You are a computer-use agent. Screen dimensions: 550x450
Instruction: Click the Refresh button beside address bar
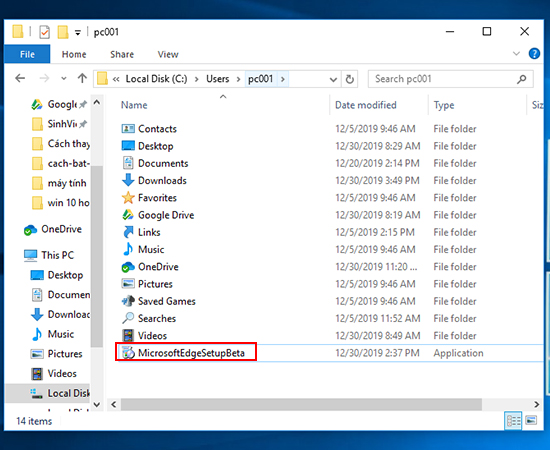350,79
